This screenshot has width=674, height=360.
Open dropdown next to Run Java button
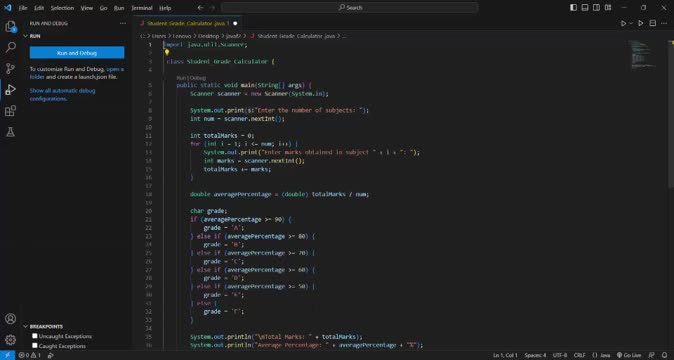pyautogui.click(x=631, y=23)
